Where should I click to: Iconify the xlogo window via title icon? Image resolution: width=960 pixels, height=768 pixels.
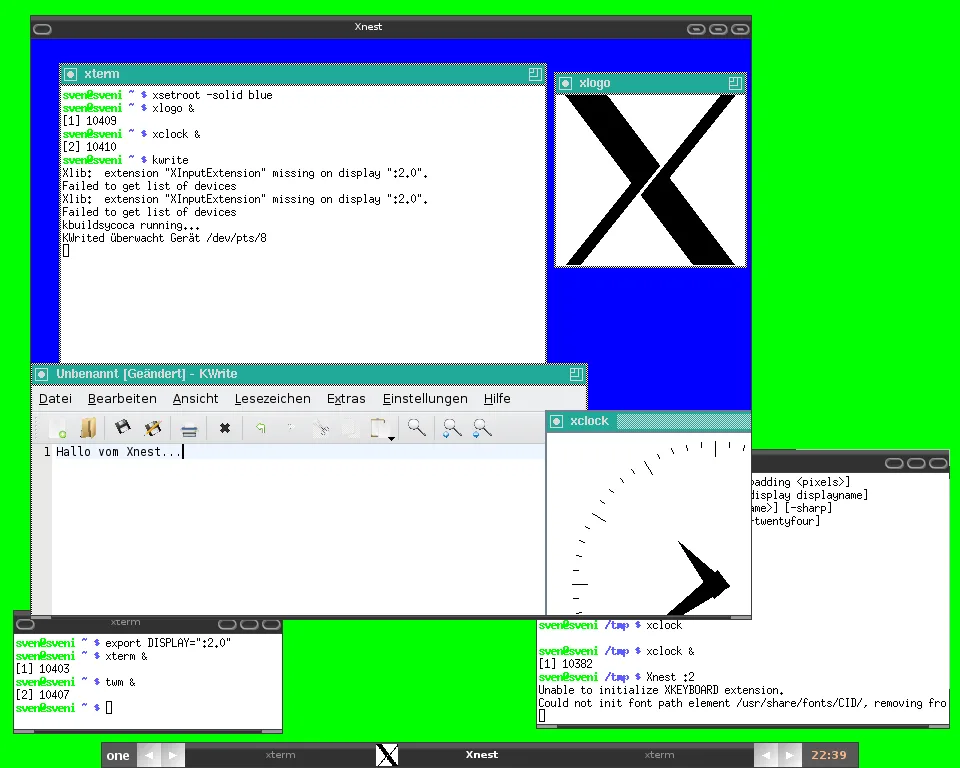pos(566,83)
